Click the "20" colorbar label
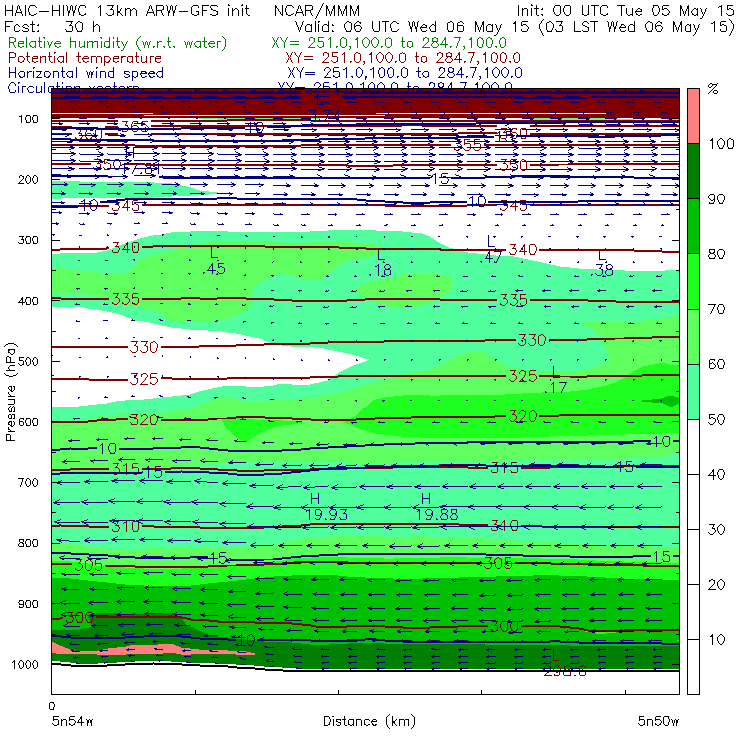Image resolution: width=740 pixels, height=740 pixels. click(716, 585)
